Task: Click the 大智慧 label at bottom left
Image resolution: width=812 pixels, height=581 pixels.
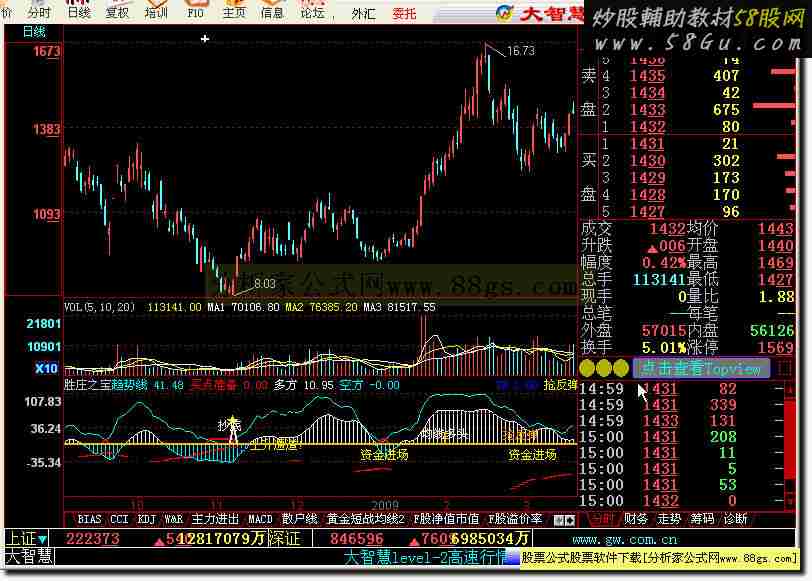Action: 28,557
